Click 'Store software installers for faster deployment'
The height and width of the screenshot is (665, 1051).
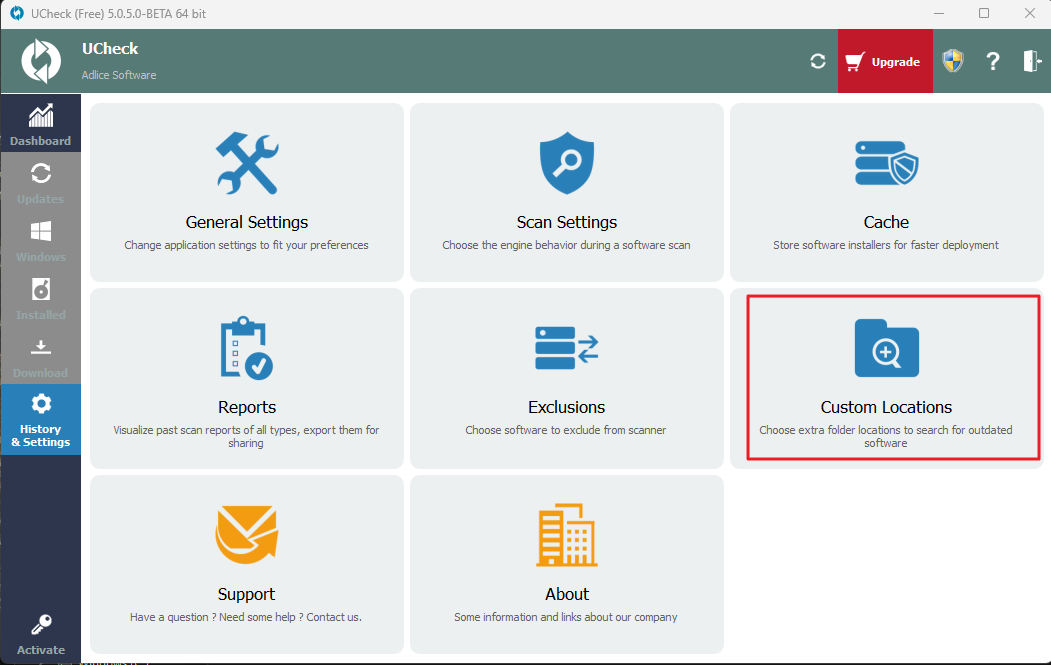885,245
